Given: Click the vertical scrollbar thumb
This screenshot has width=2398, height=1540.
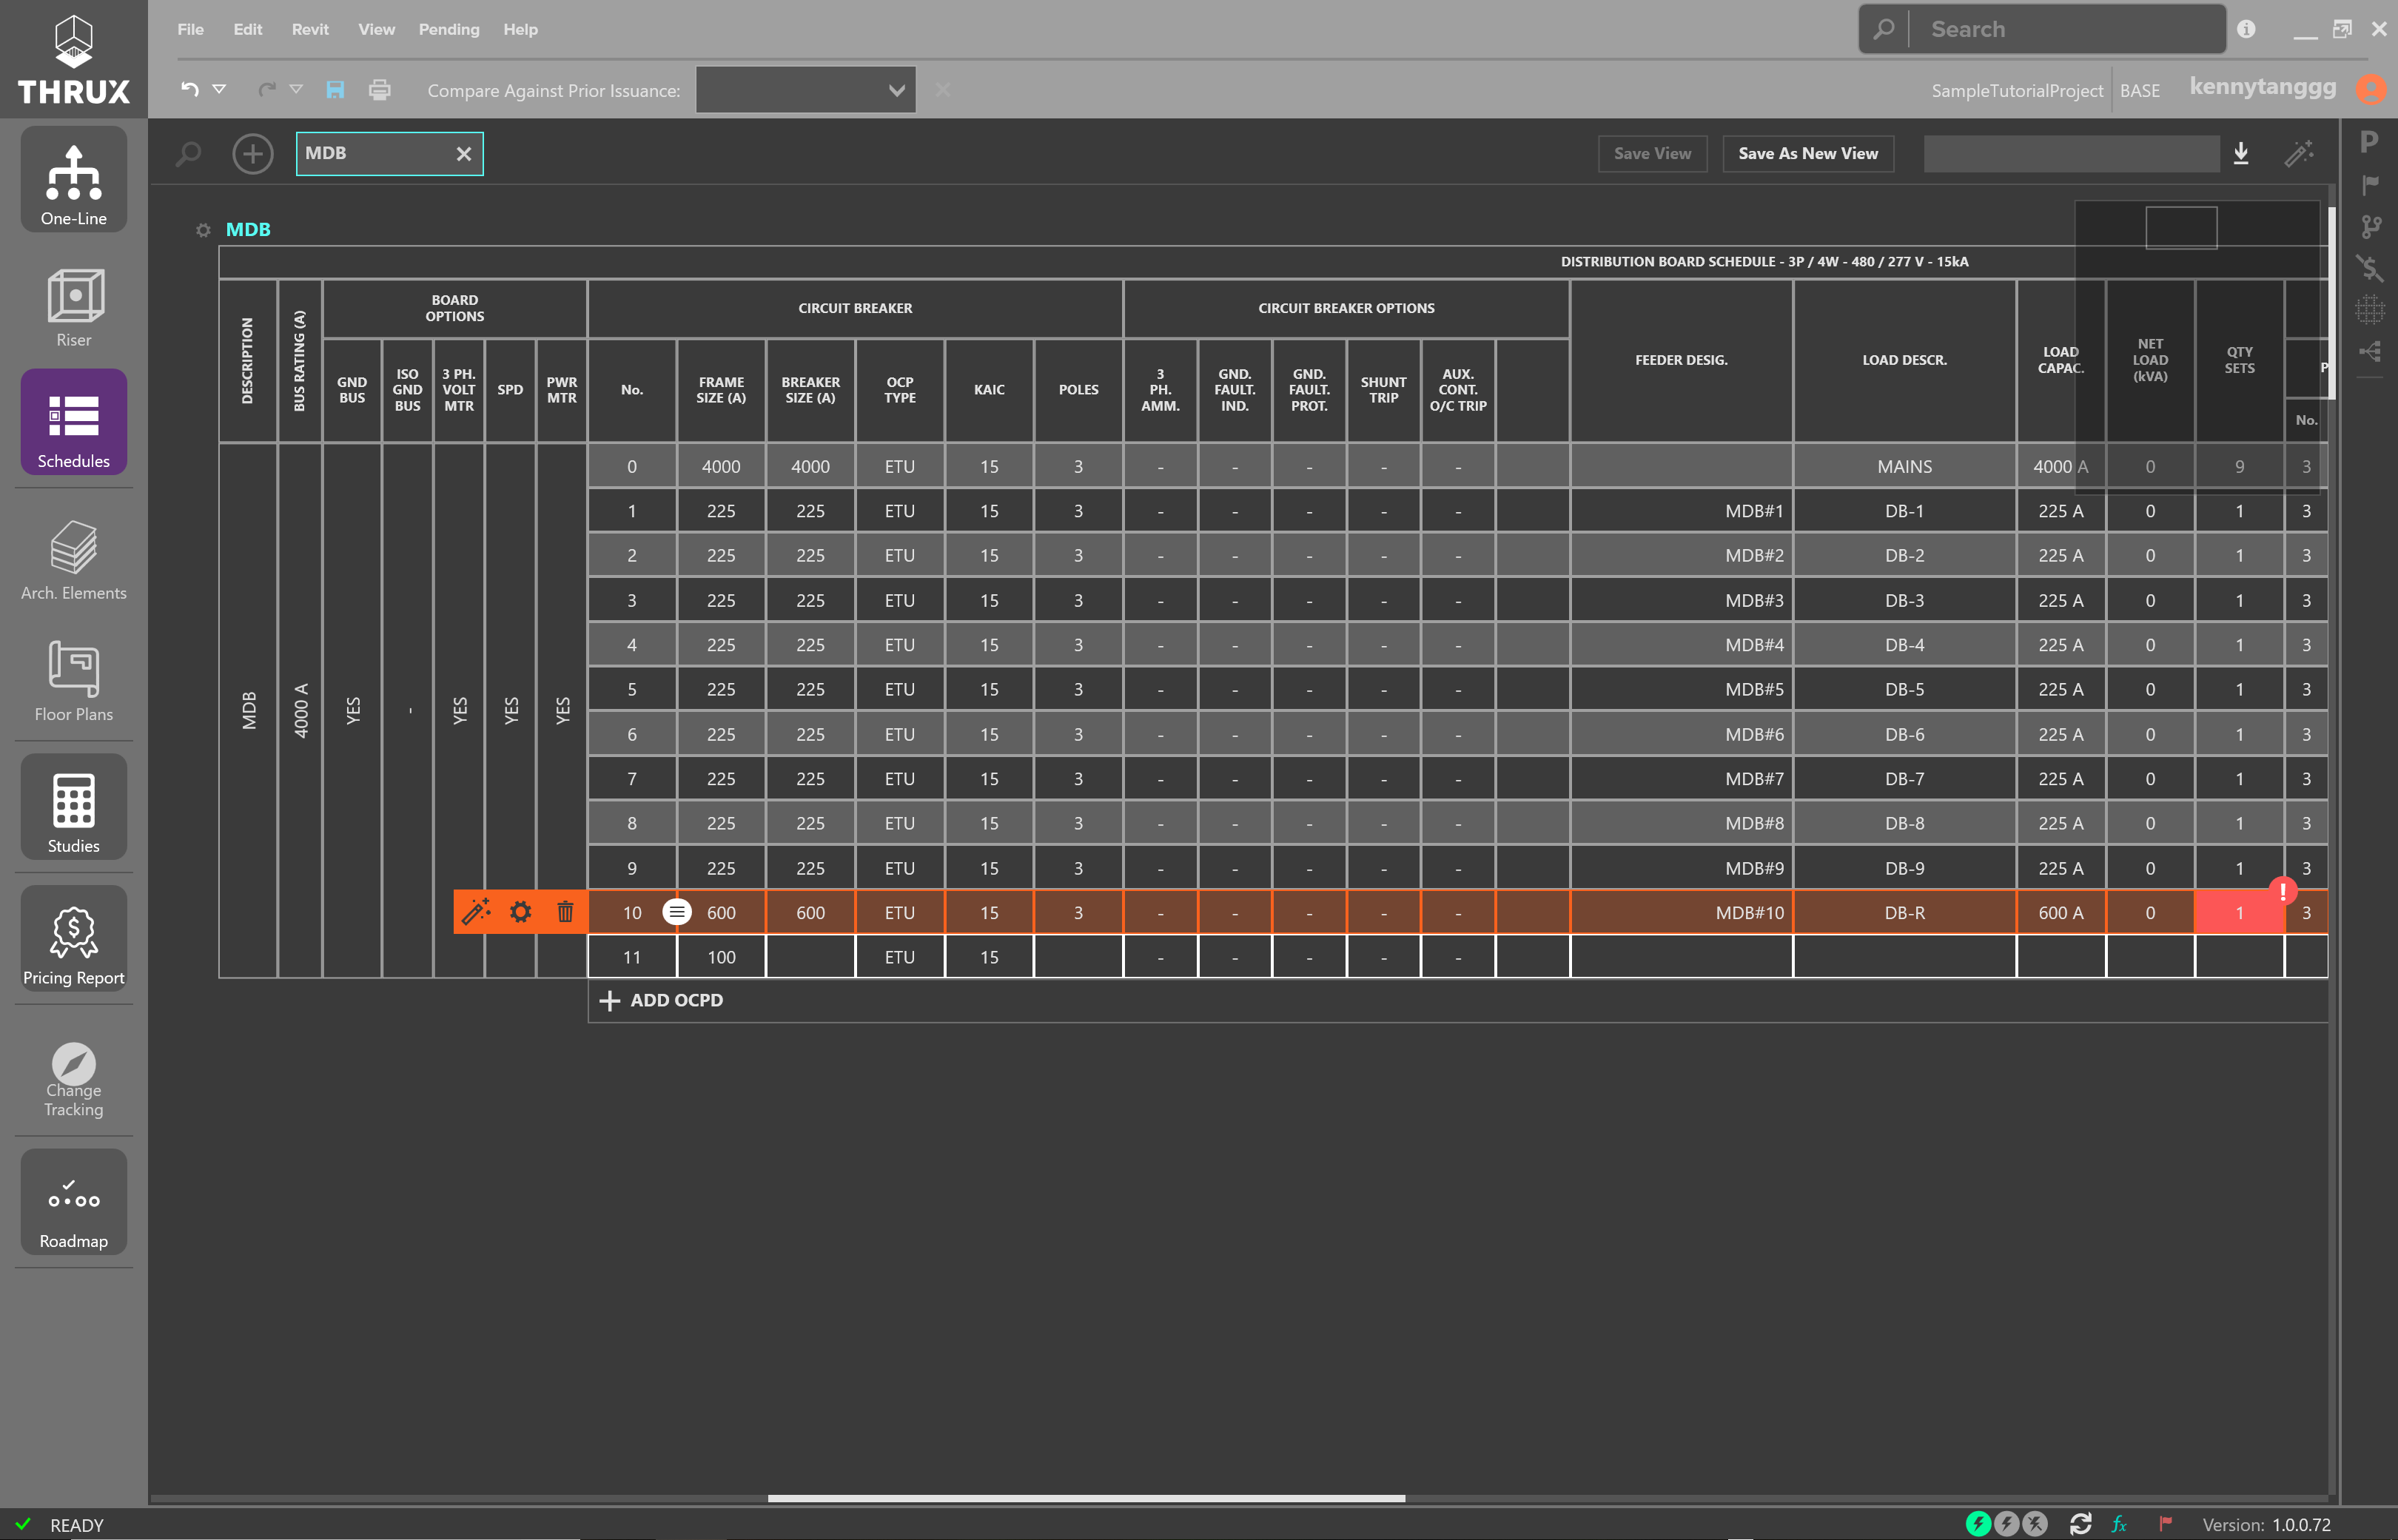Looking at the screenshot, I should (2332, 303).
